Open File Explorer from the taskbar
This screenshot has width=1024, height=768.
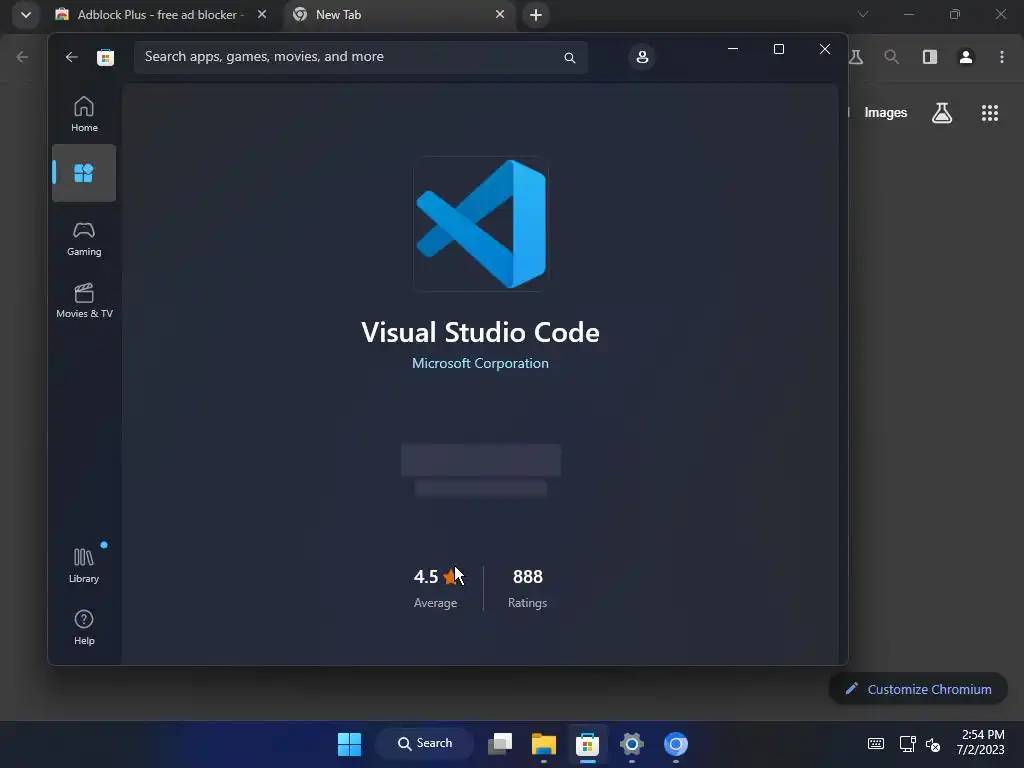[543, 744]
